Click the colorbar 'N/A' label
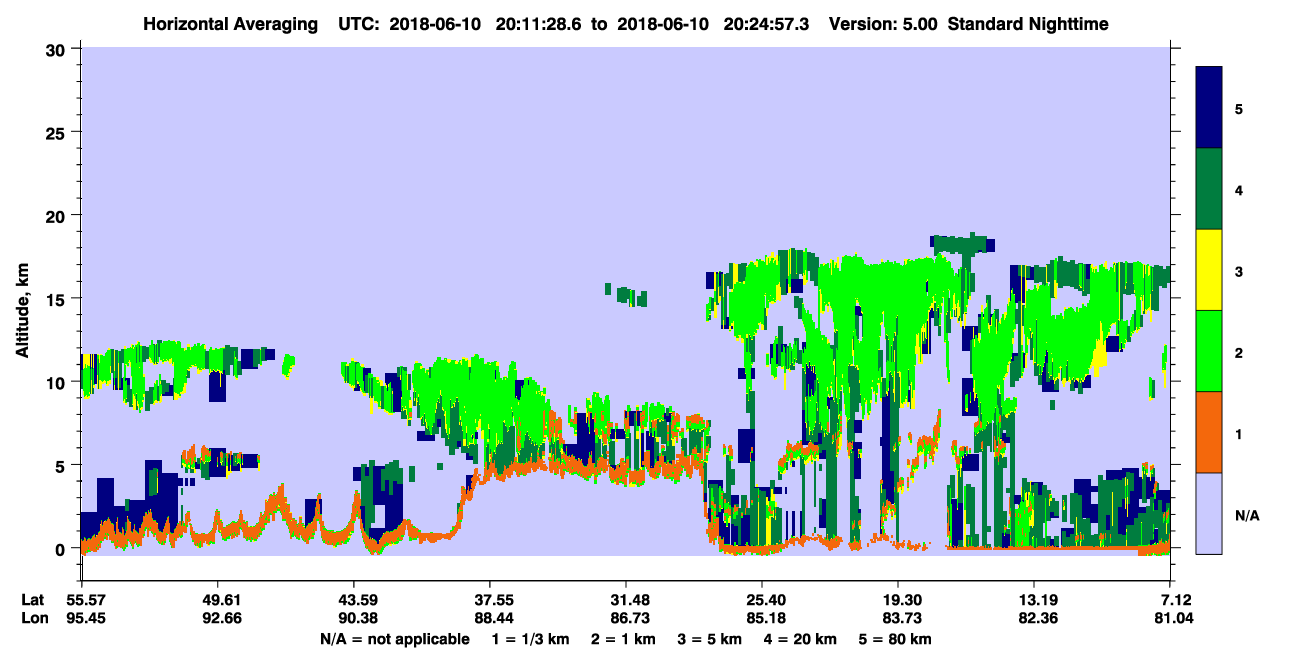This screenshot has height=667, width=1300. [1246, 515]
